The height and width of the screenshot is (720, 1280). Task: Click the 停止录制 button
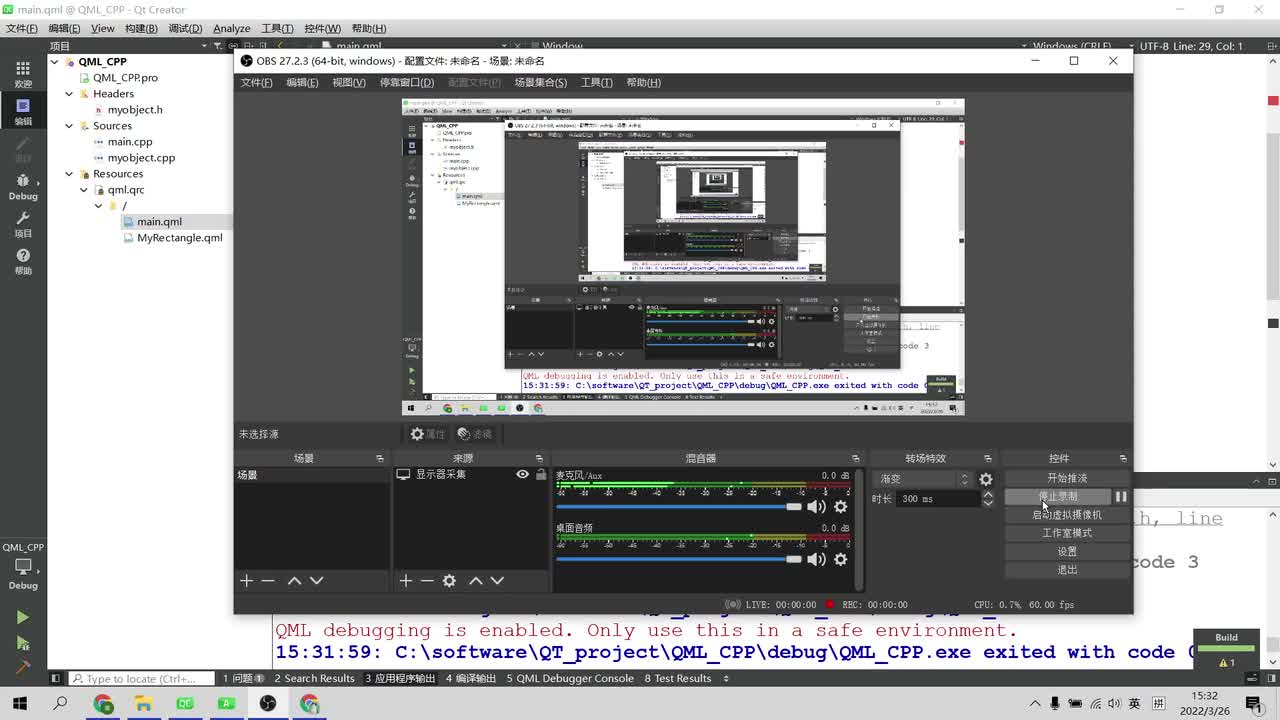[1058, 497]
